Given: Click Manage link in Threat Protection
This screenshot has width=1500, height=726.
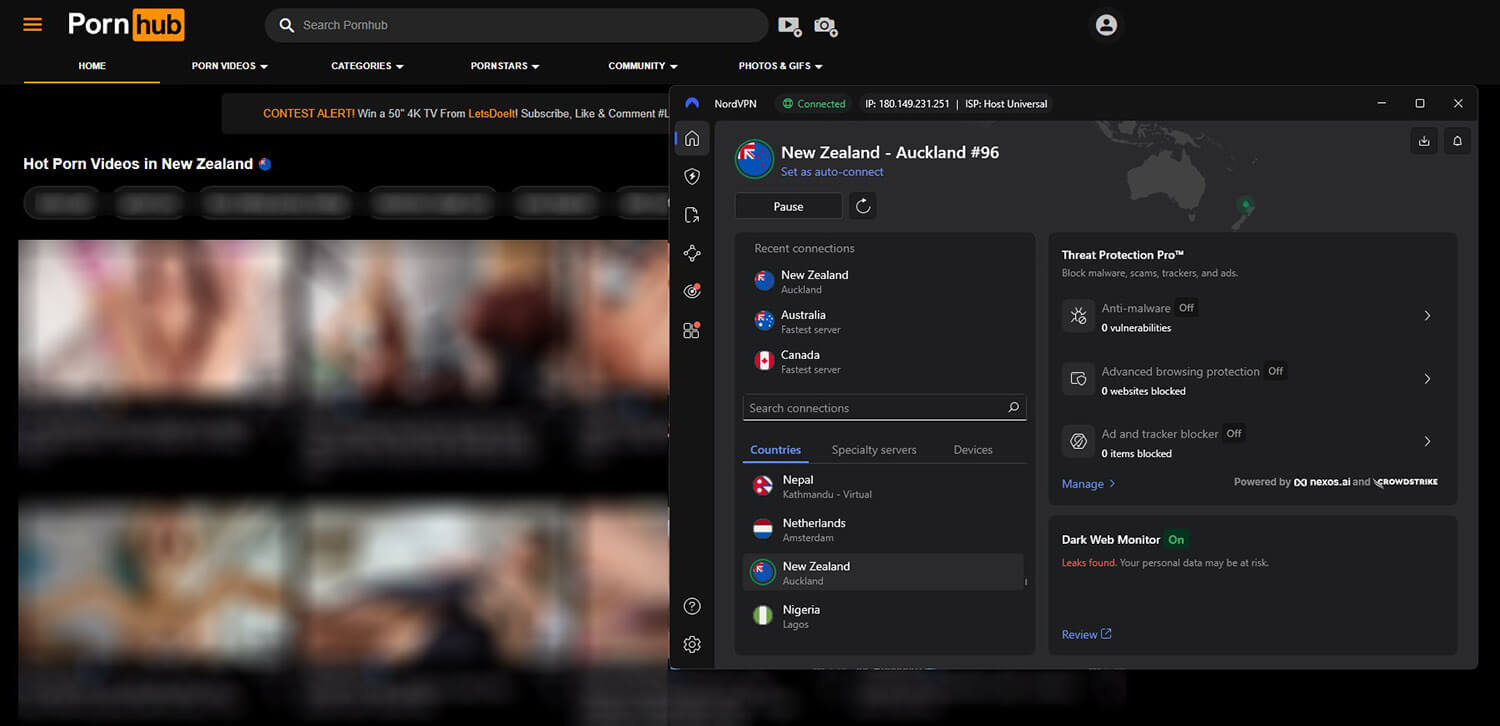Looking at the screenshot, I should (1088, 484).
